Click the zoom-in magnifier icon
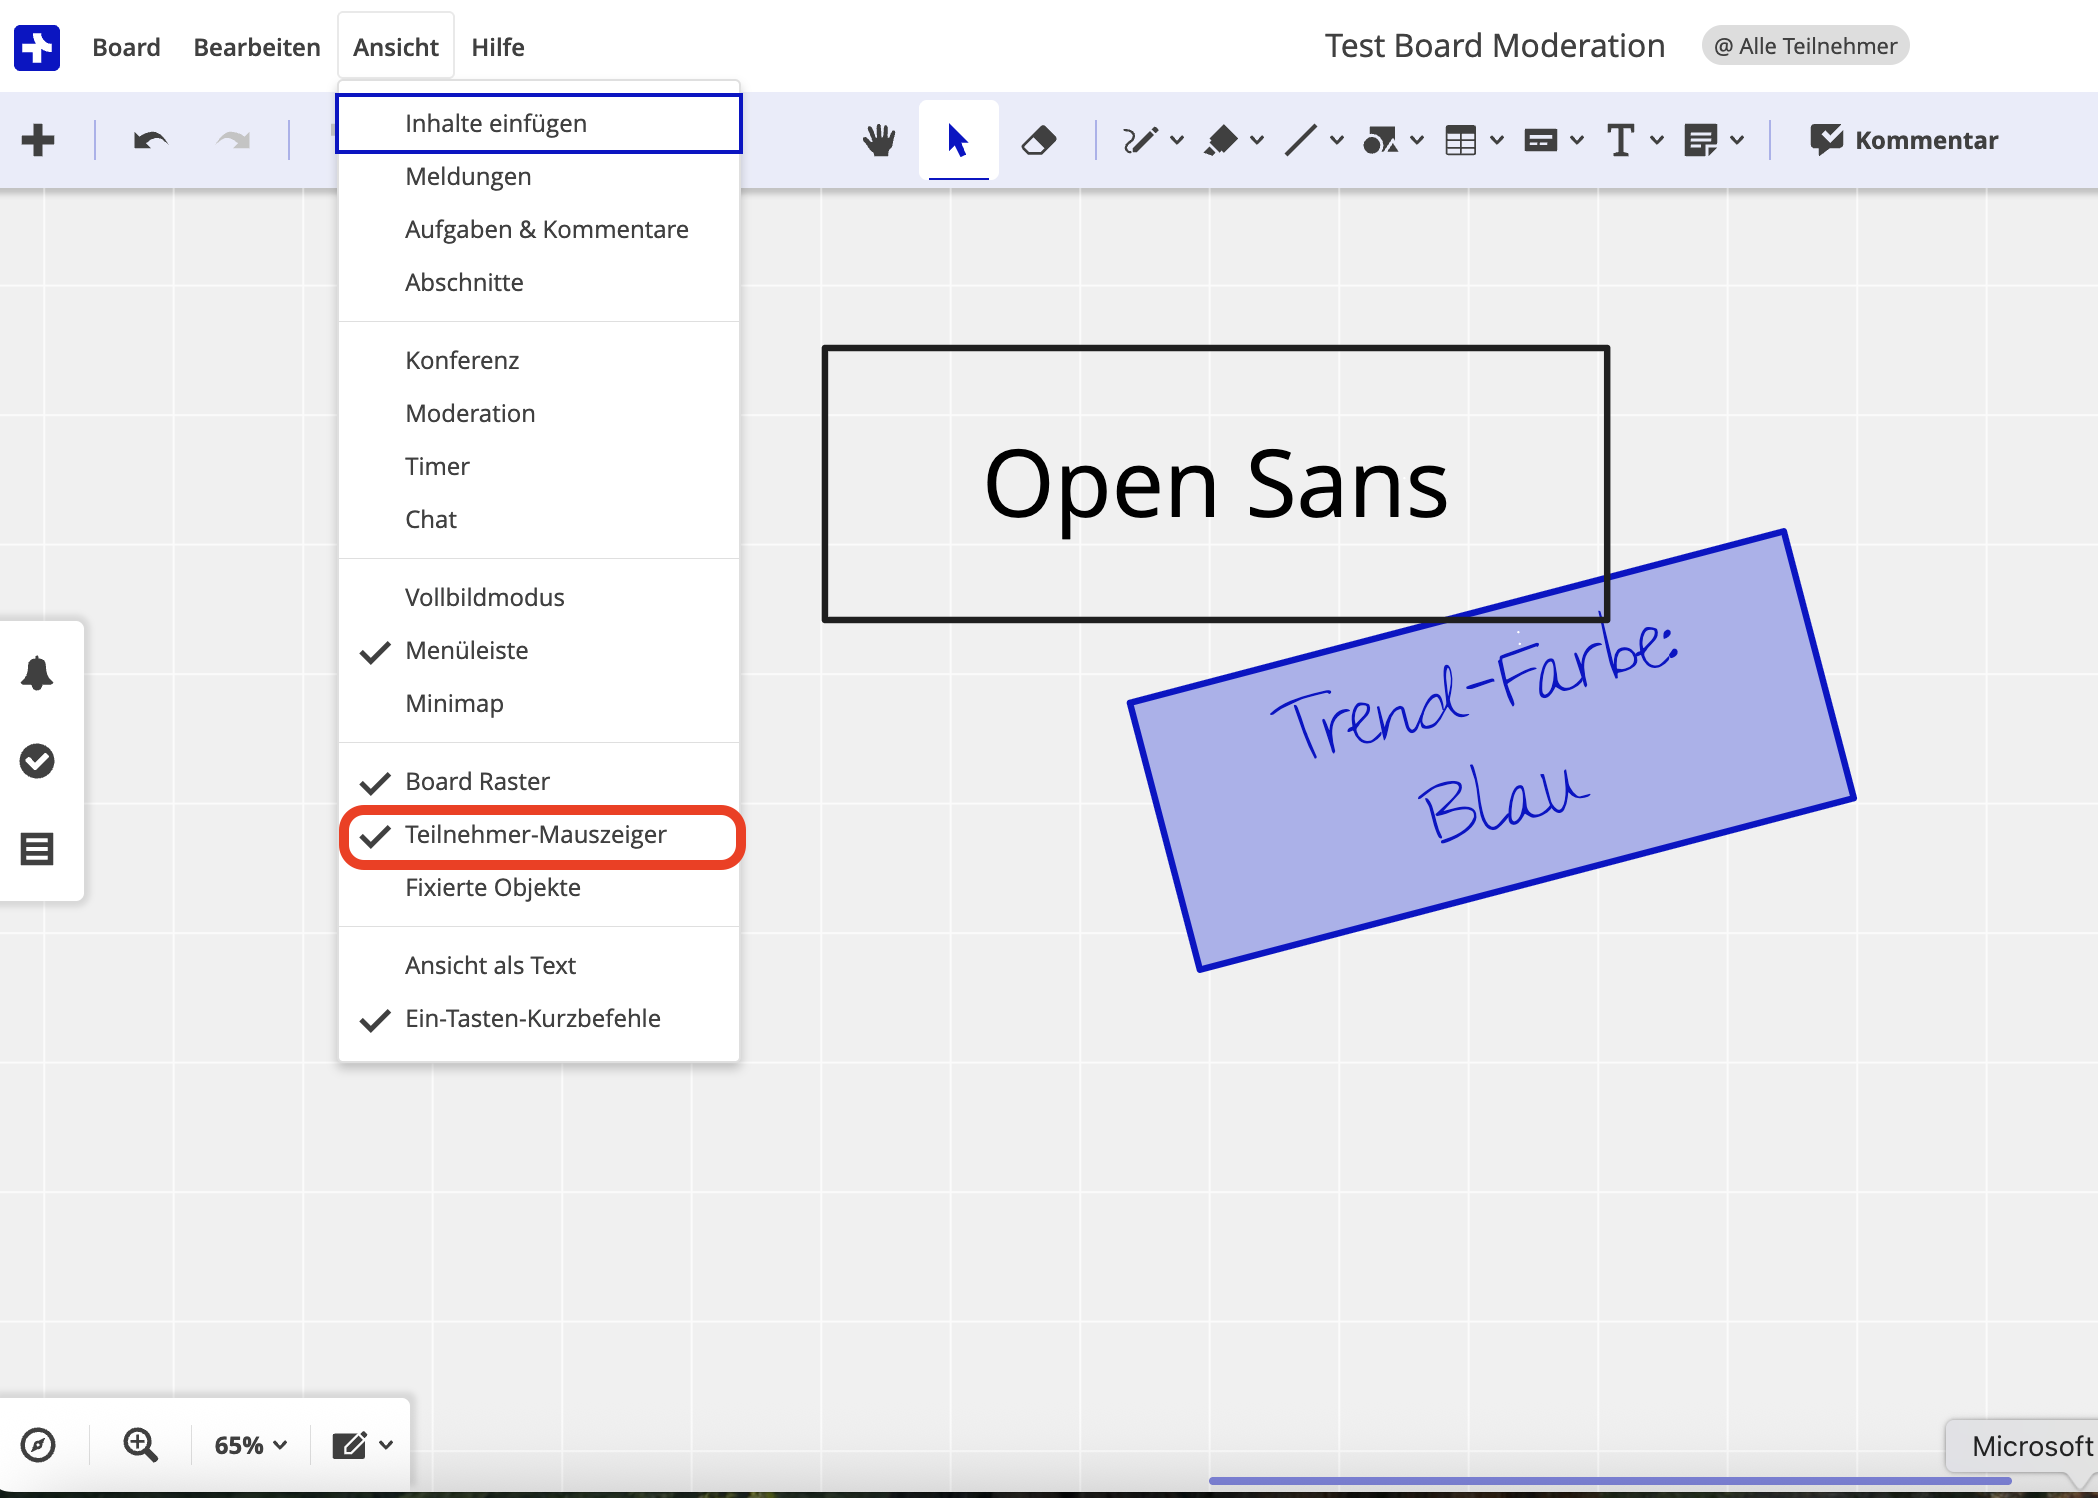 (140, 1445)
